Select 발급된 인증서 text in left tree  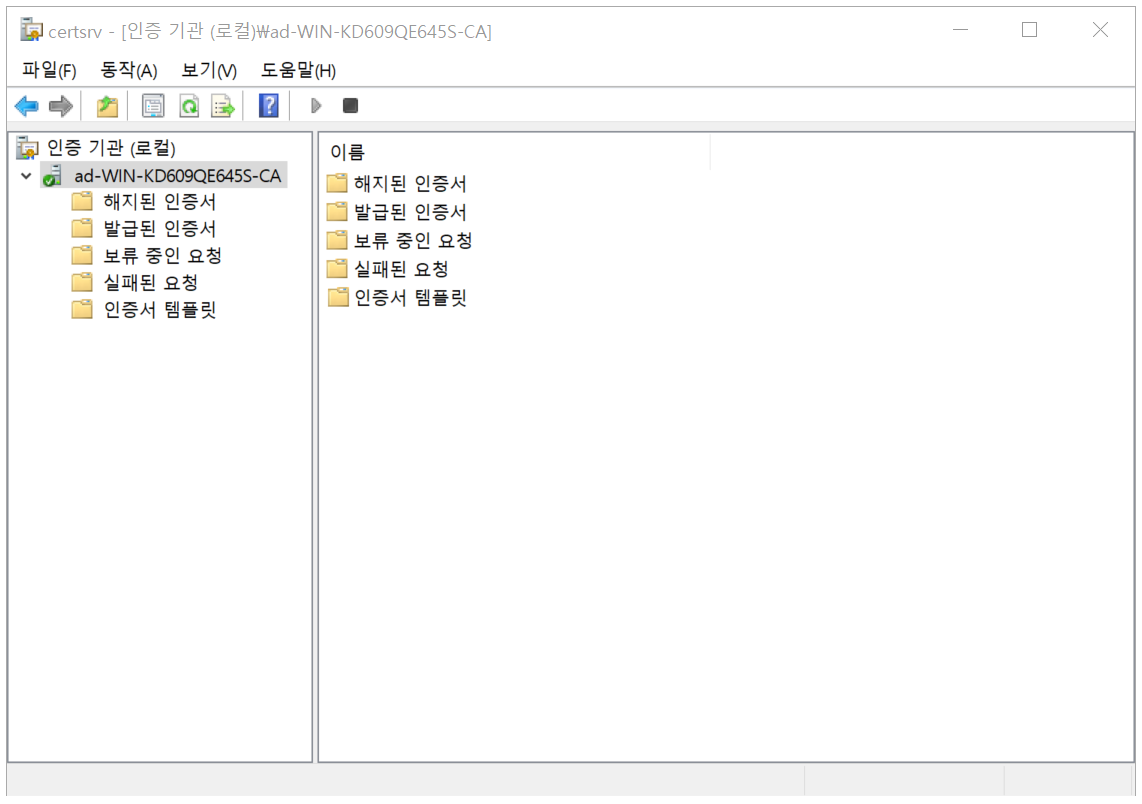pos(160,228)
